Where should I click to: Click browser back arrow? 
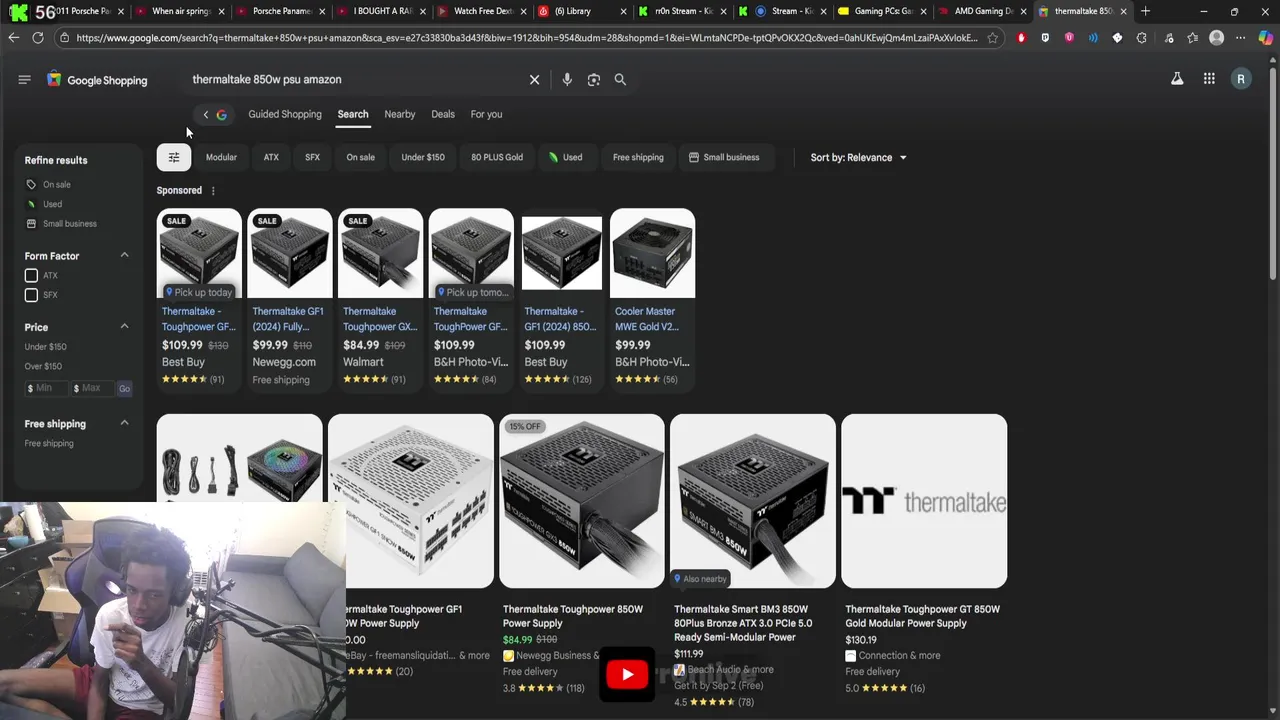13,37
